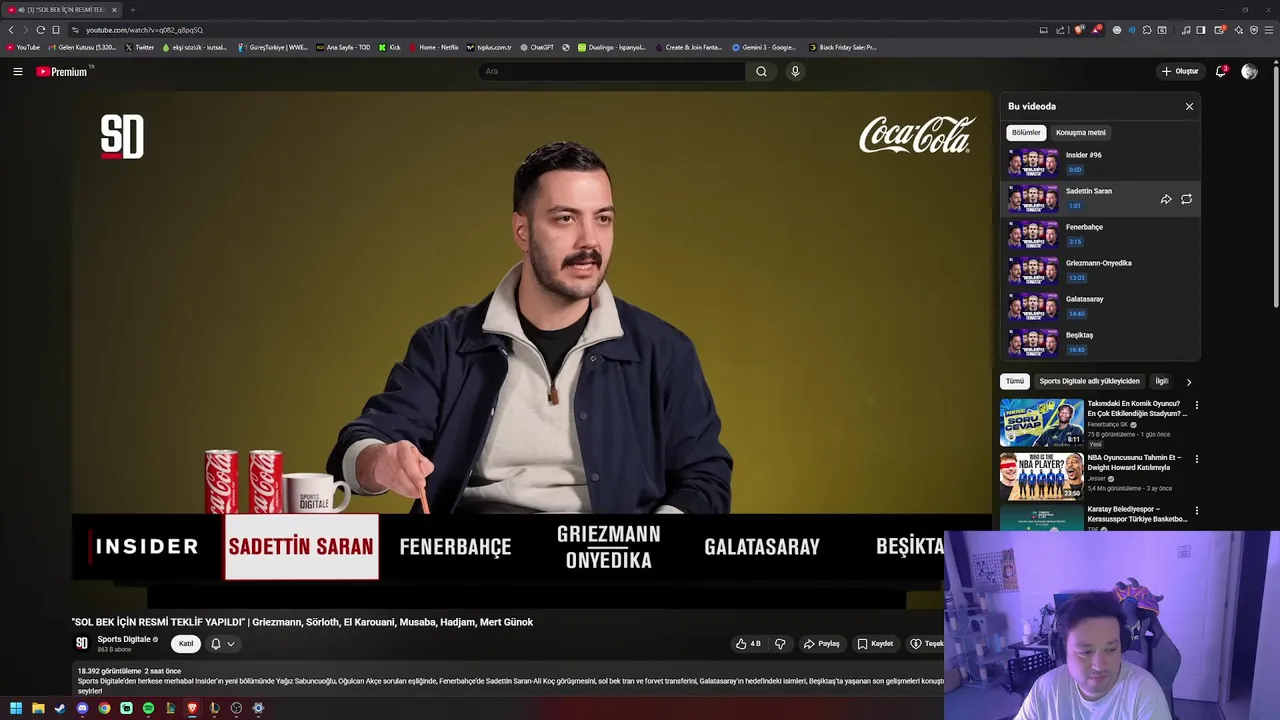
Task: Open the VPN shield icon
Action: 1254,30
